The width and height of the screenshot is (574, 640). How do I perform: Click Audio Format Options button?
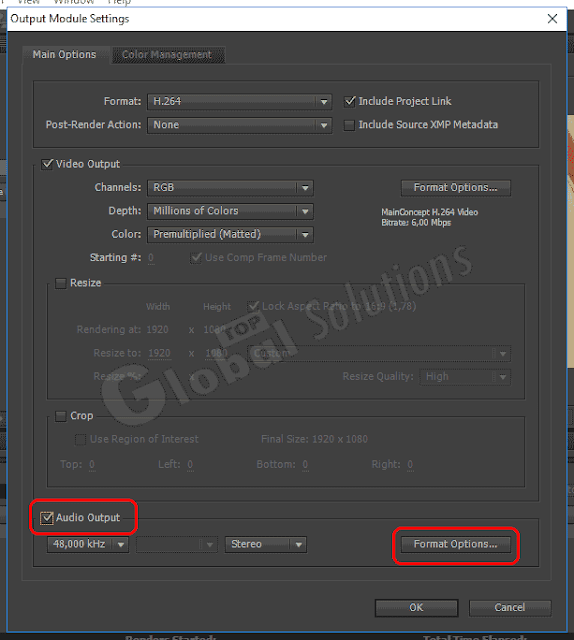pyautogui.click(x=456, y=544)
